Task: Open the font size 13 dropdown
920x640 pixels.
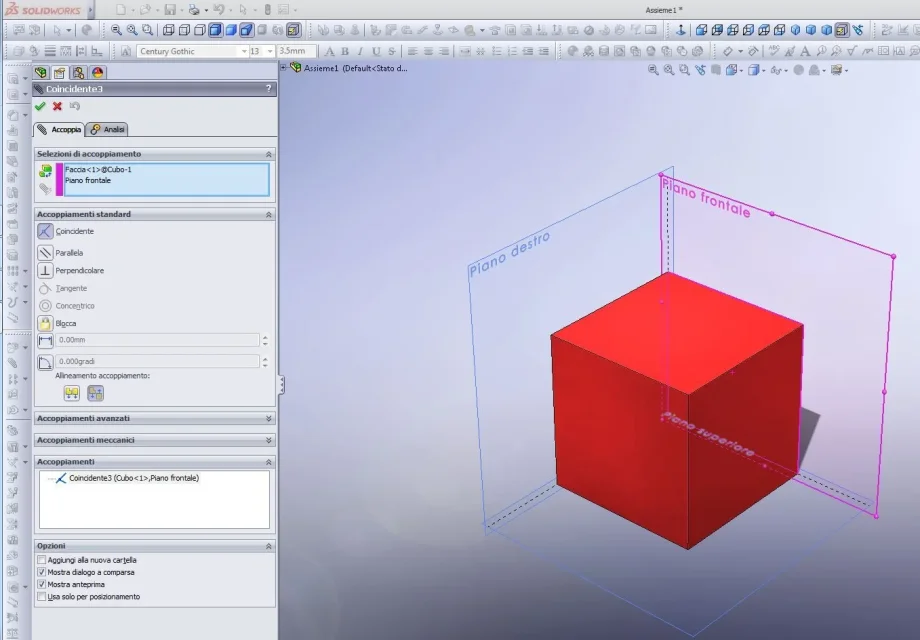Action: pyautogui.click(x=270, y=52)
